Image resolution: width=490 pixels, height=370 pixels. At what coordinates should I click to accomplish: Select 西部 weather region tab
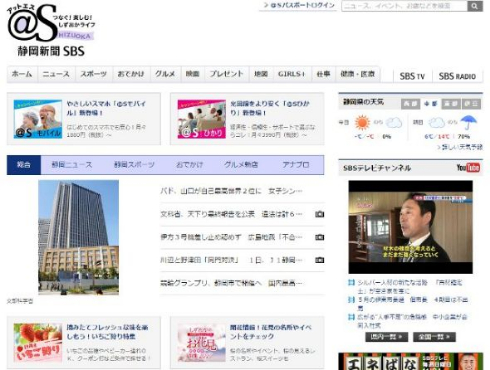[x=410, y=104]
